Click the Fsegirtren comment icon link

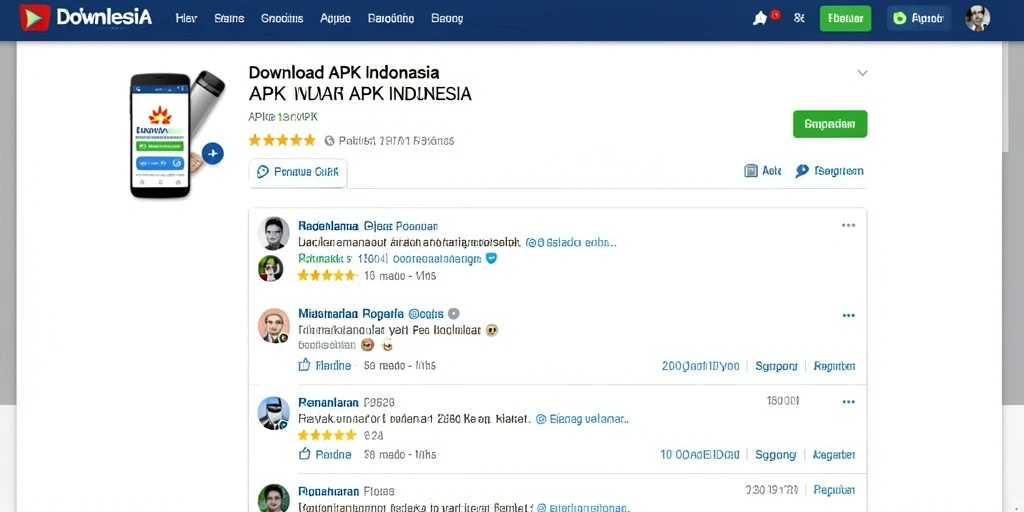pyautogui.click(x=829, y=171)
